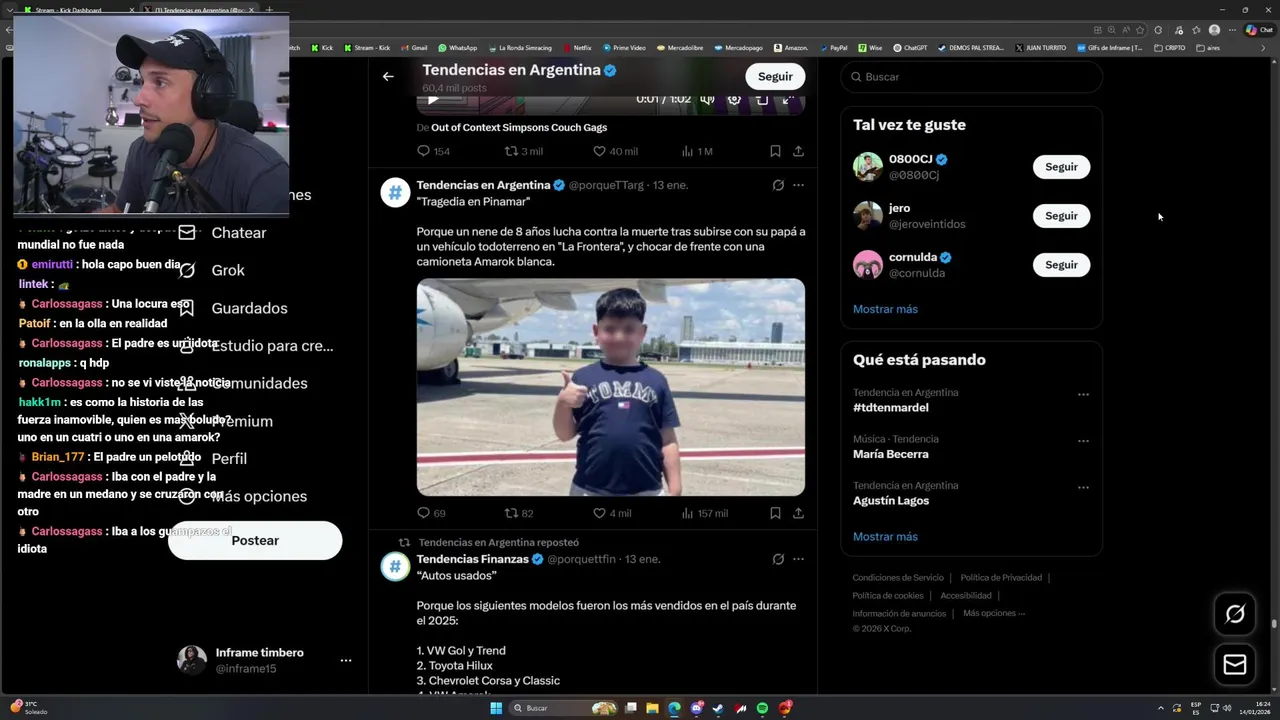Screen dimensions: 1280x720
Task: Reply to the Tragedia en Pinamar post
Action: pyautogui.click(x=424, y=513)
